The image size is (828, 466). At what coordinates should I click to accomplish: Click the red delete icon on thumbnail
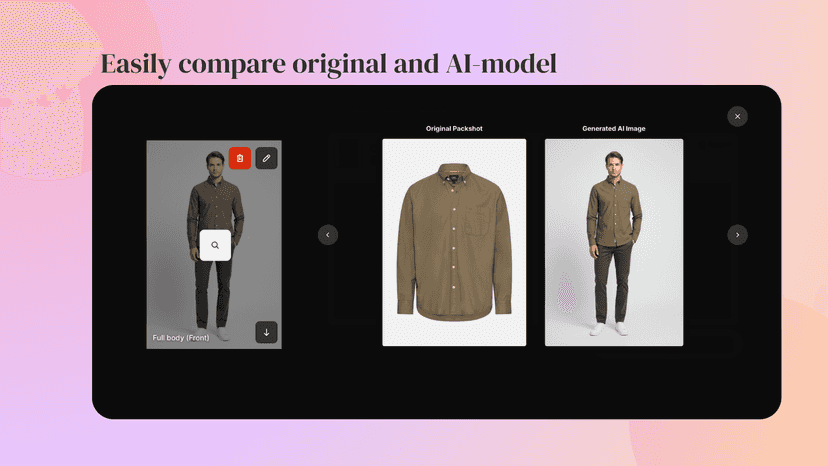[240, 158]
